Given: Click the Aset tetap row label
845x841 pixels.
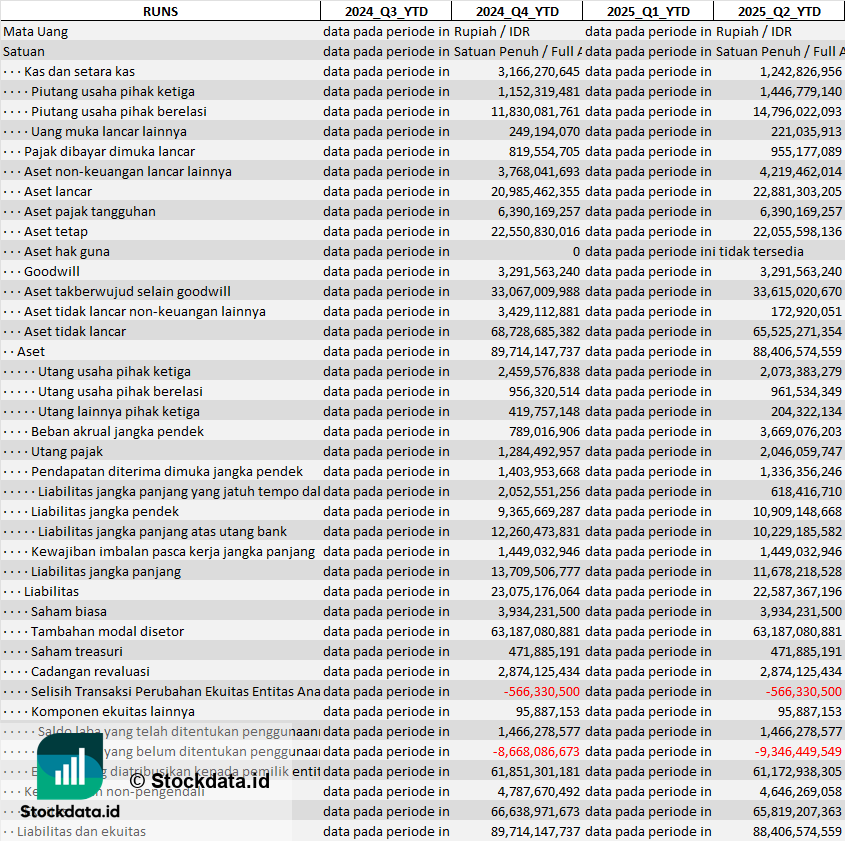Looking at the screenshot, I should 56,231.
